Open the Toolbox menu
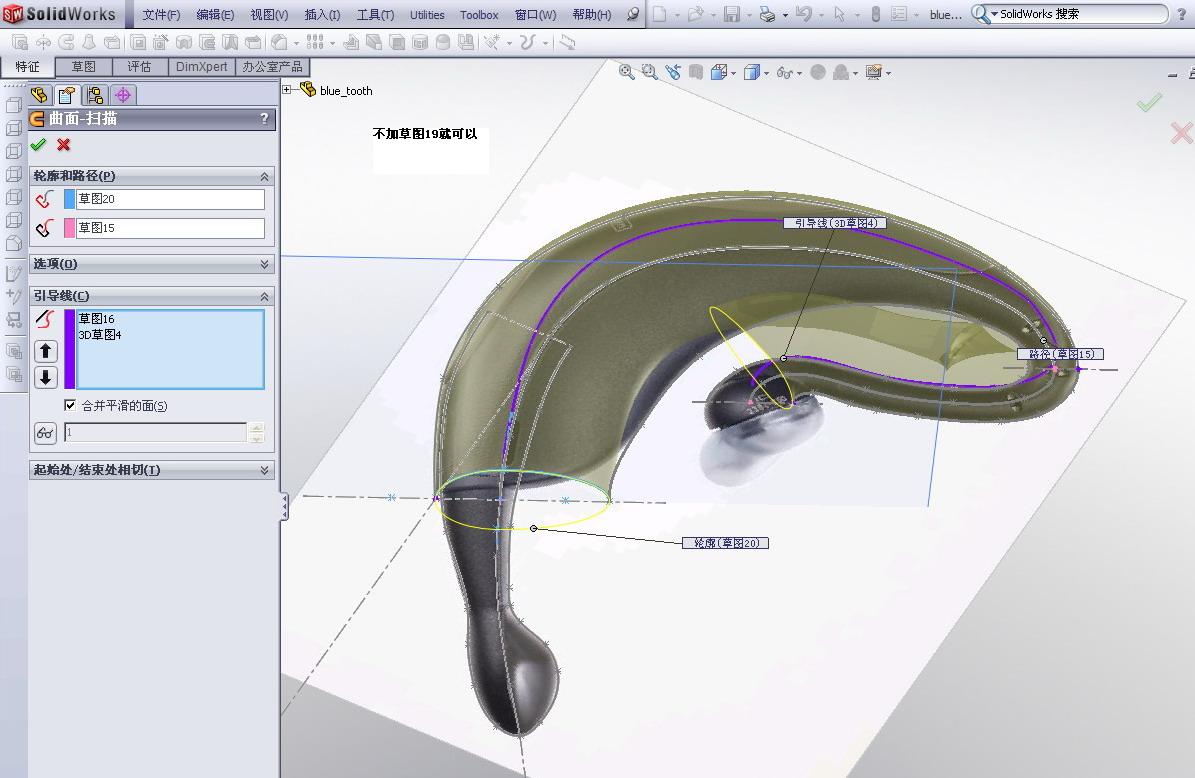 click(479, 14)
